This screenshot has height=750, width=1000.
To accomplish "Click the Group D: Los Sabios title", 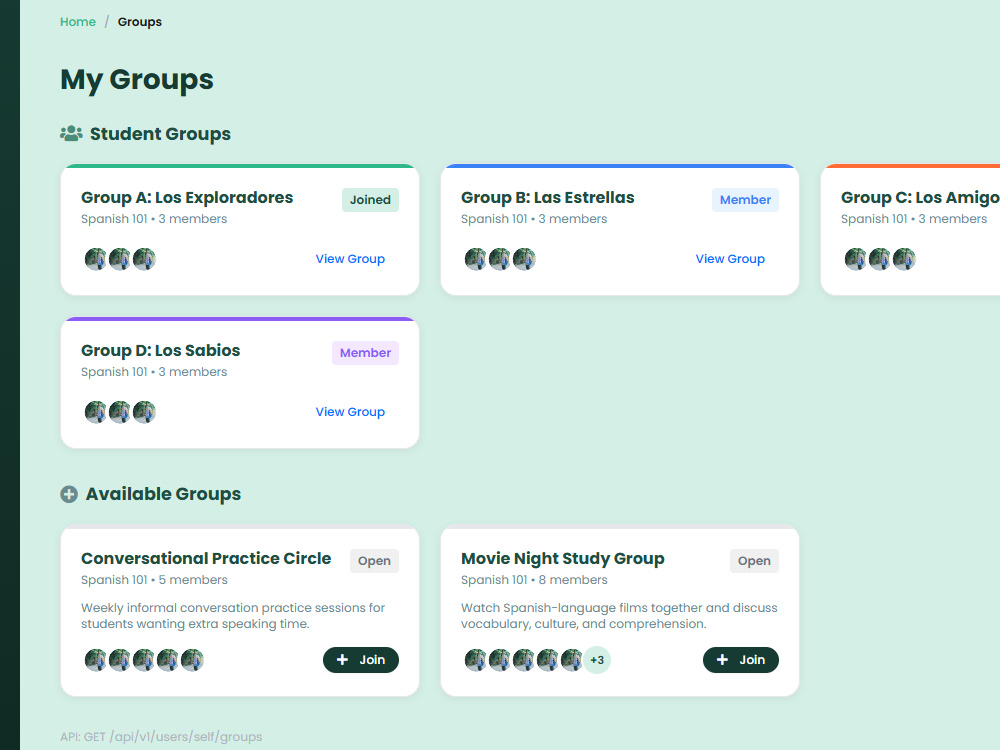I will tap(161, 351).
